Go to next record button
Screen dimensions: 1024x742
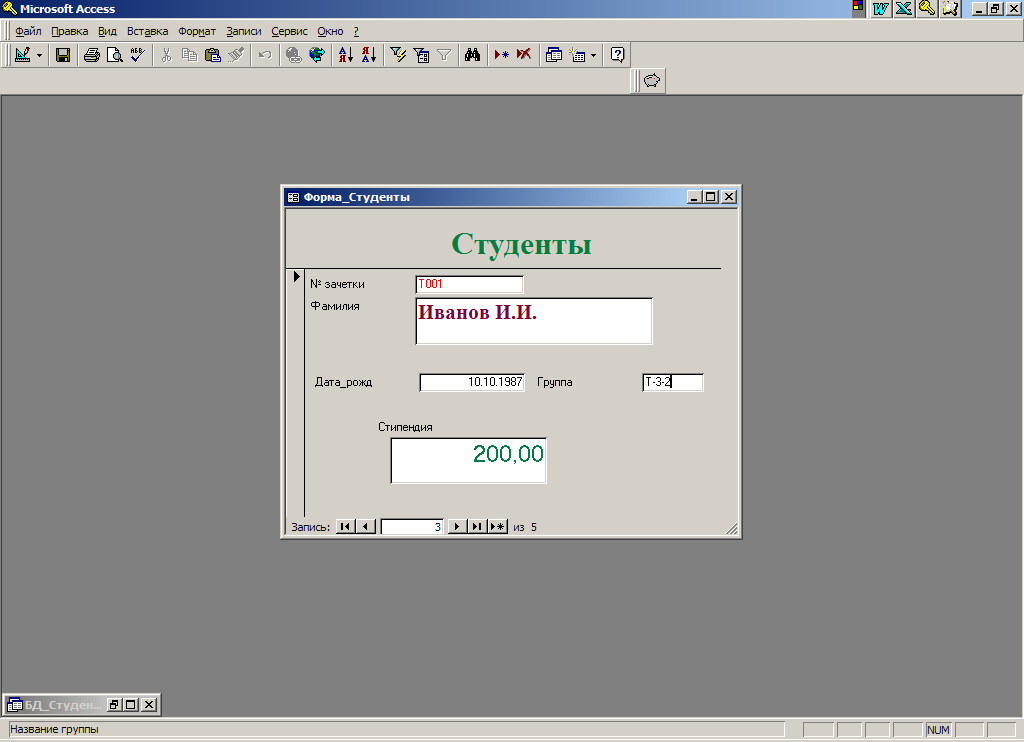coord(457,526)
